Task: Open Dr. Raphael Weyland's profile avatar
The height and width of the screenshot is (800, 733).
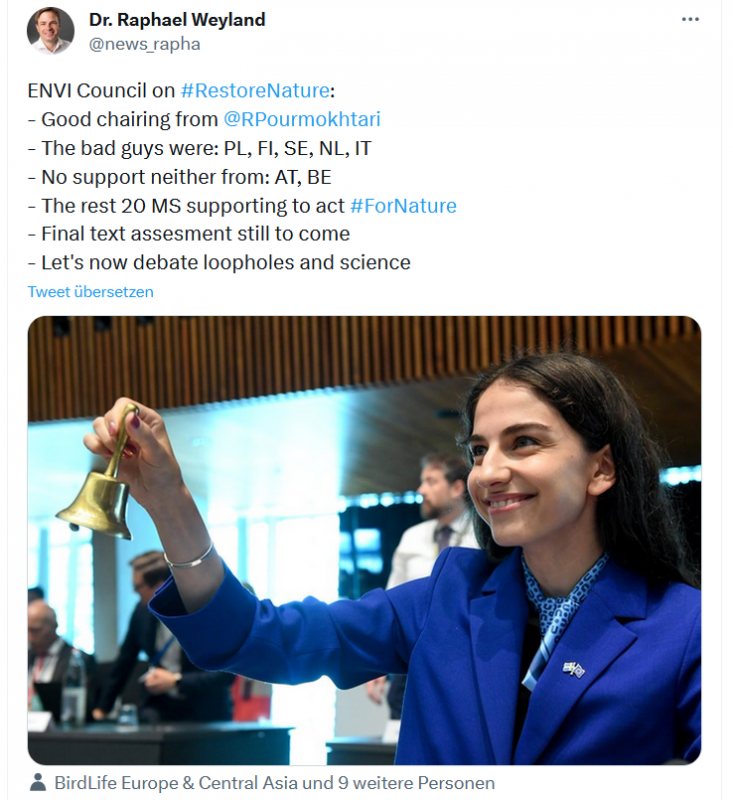Action: [51, 31]
